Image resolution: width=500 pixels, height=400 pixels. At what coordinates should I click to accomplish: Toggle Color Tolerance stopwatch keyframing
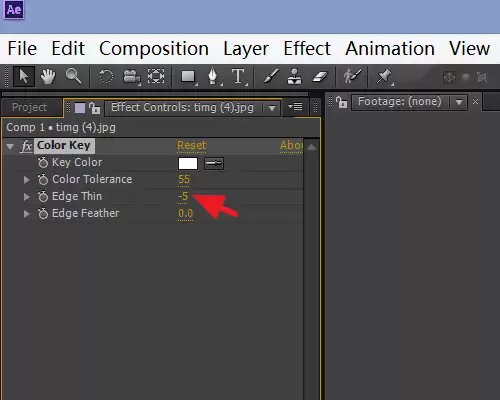pos(43,179)
